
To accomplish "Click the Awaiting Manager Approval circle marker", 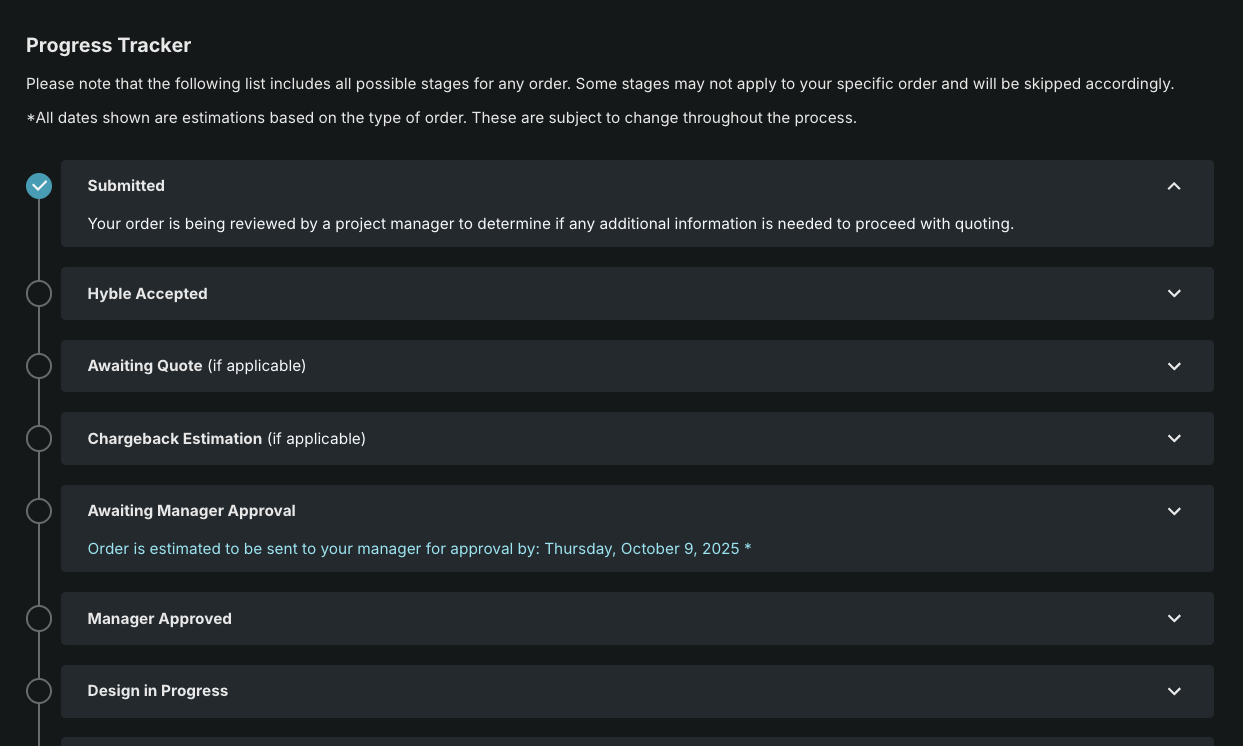I will point(39,511).
